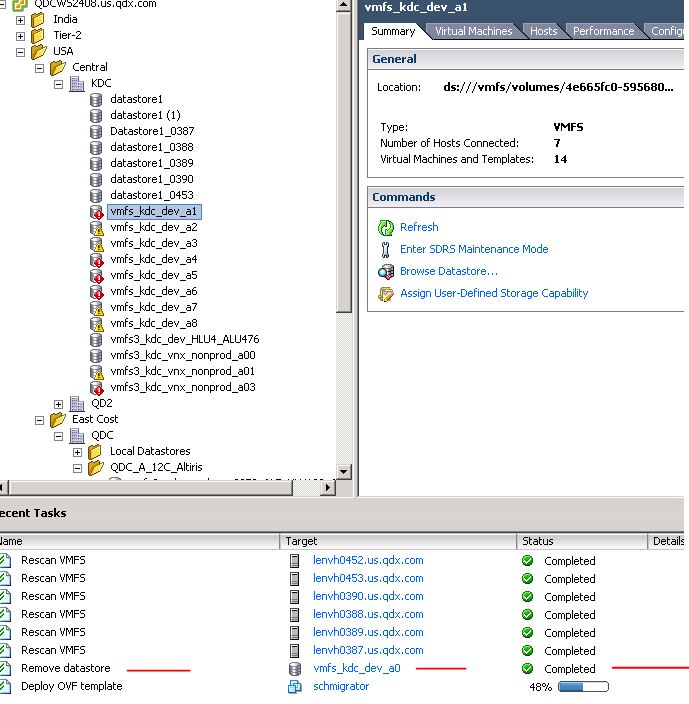This screenshot has height=704, width=689.
Task: Click the vmfs3_kdc_dev_HLU4_ALU476 disk icon
Action: tap(96, 340)
